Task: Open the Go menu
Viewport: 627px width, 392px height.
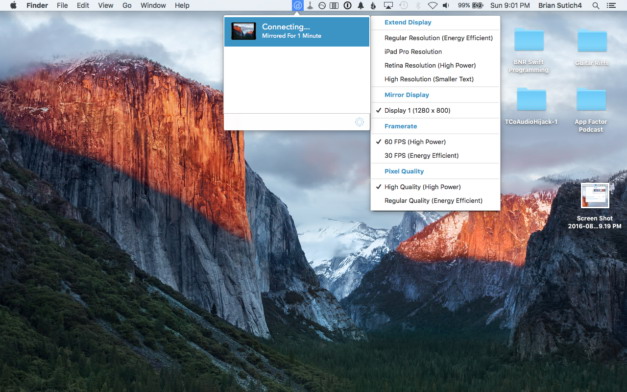Action: coord(127,6)
